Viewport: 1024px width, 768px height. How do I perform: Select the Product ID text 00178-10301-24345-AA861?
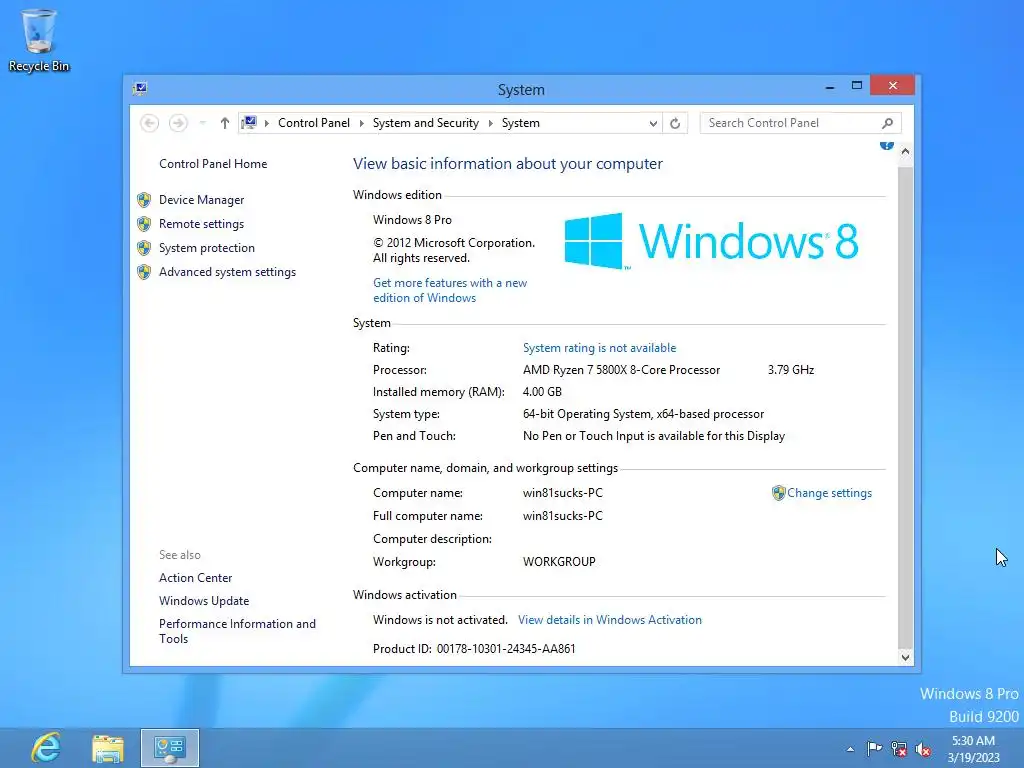[x=506, y=649]
